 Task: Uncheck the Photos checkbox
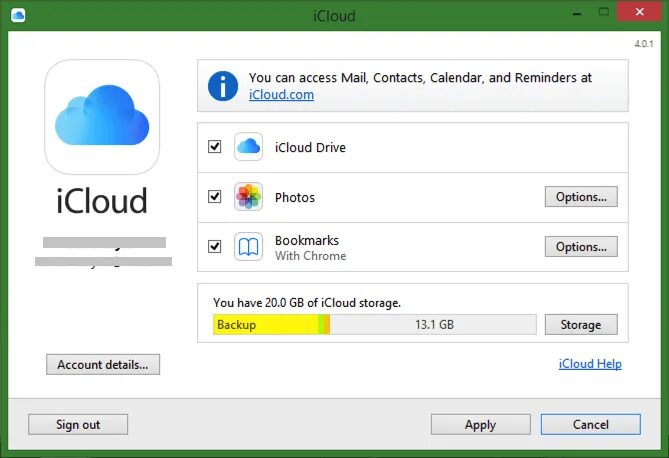click(x=215, y=197)
